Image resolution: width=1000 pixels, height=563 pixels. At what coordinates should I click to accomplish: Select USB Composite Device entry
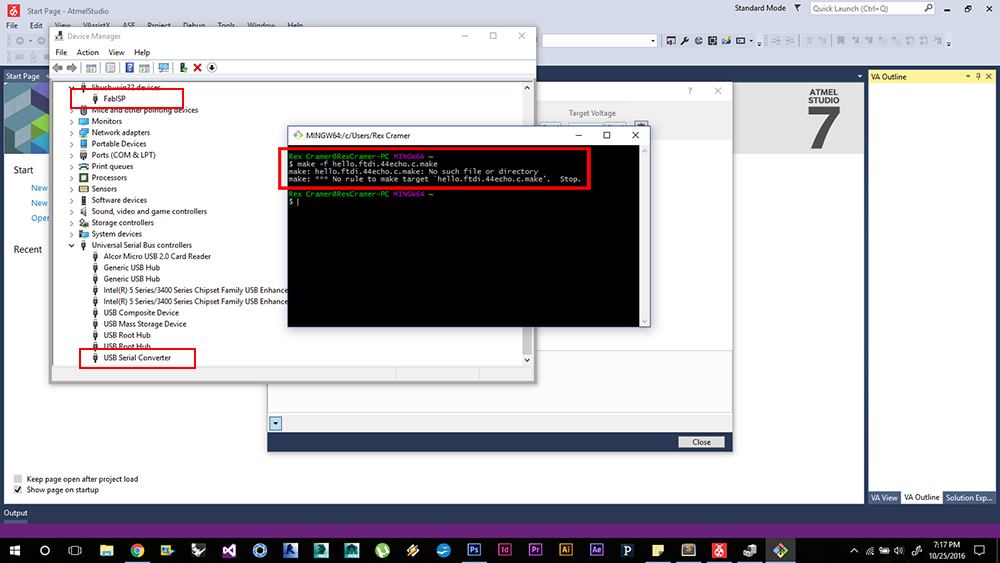pos(141,312)
